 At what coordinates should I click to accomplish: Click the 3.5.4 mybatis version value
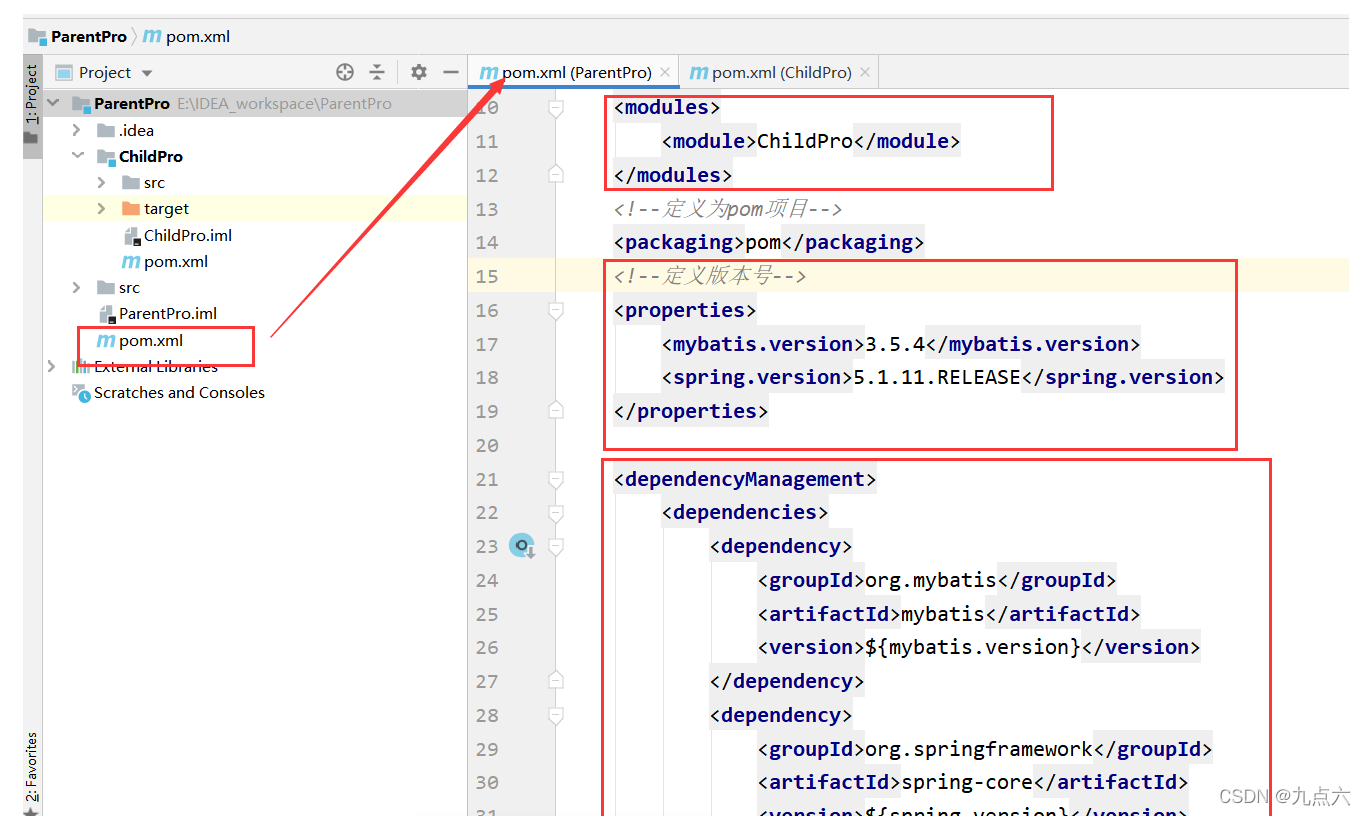click(x=896, y=344)
